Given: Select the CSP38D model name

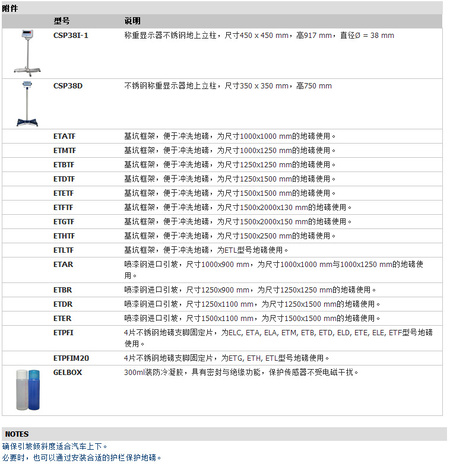Looking at the screenshot, I should coord(68,86).
